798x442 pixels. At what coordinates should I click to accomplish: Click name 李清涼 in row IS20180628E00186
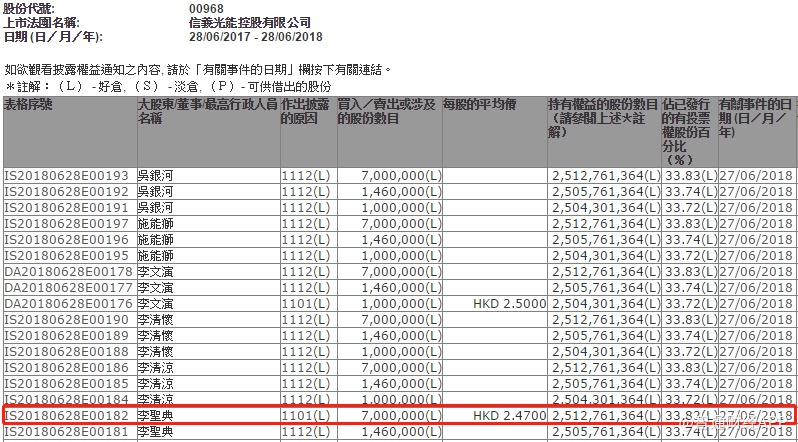point(155,367)
